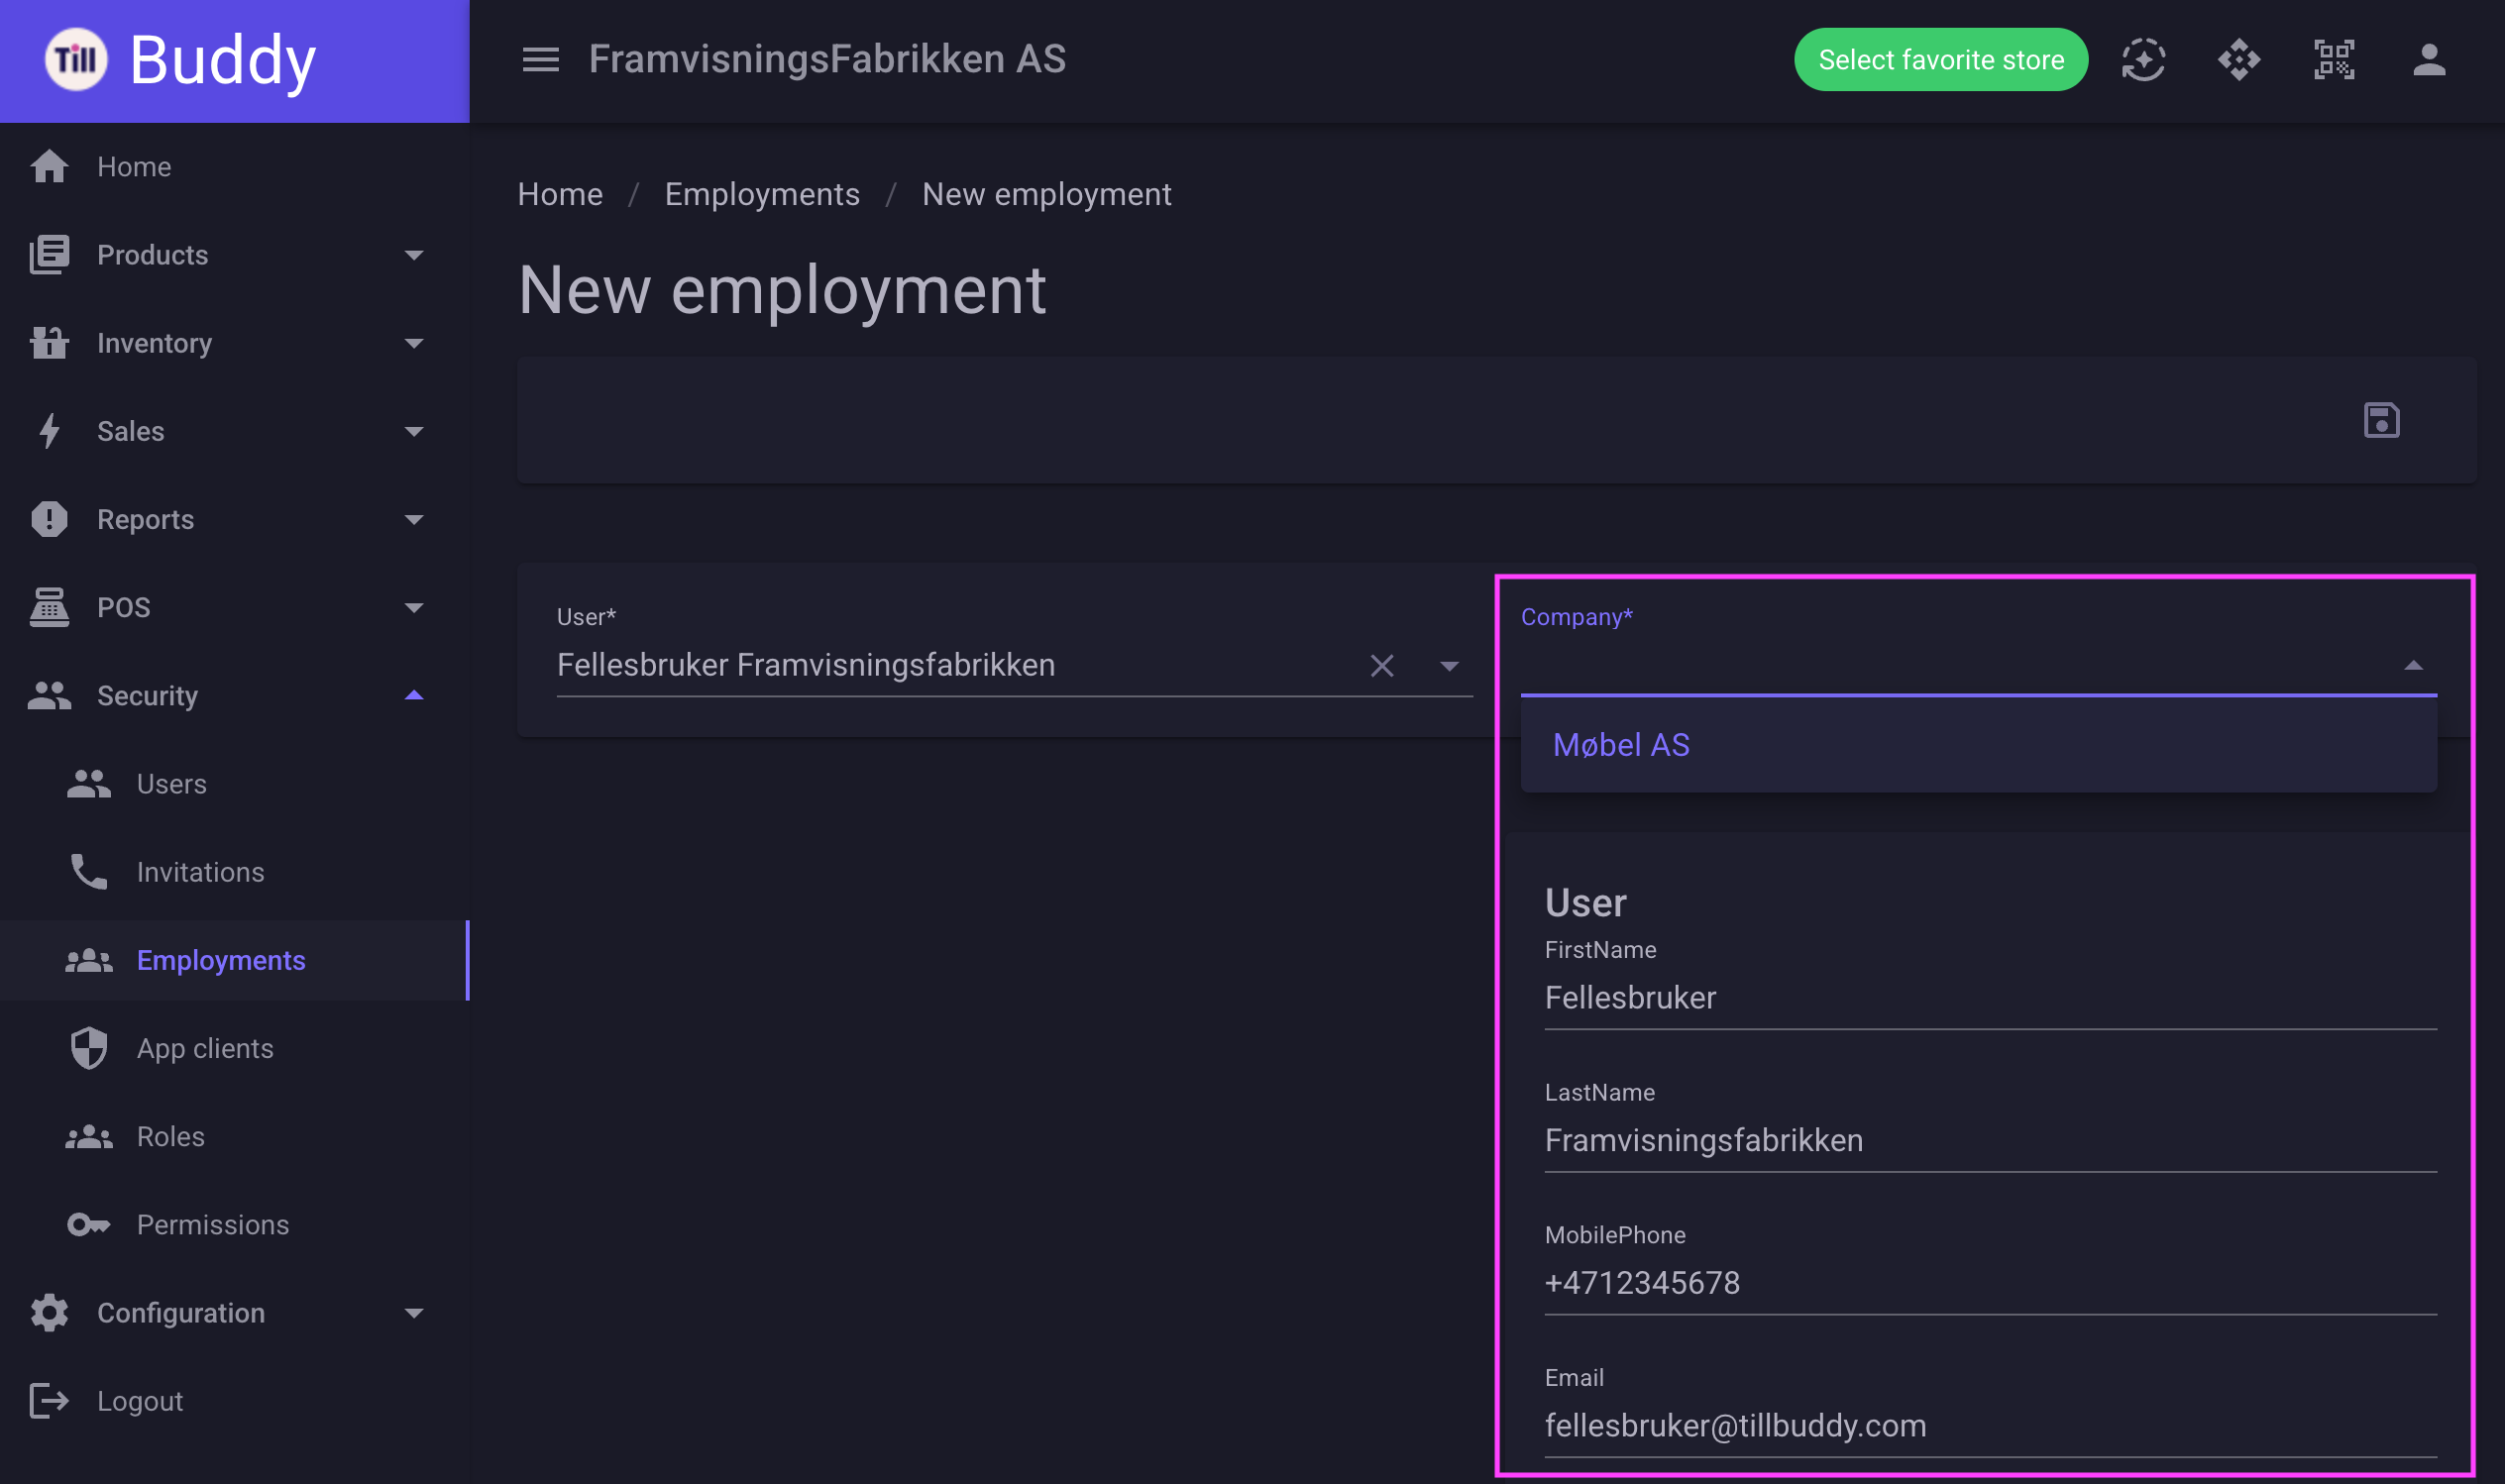Follow the Employments breadcrumb link

pos(762,194)
